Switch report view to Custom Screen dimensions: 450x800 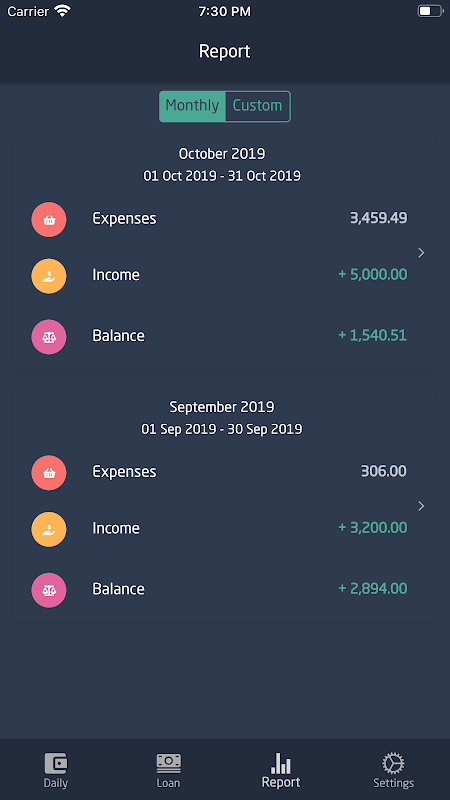tap(258, 106)
